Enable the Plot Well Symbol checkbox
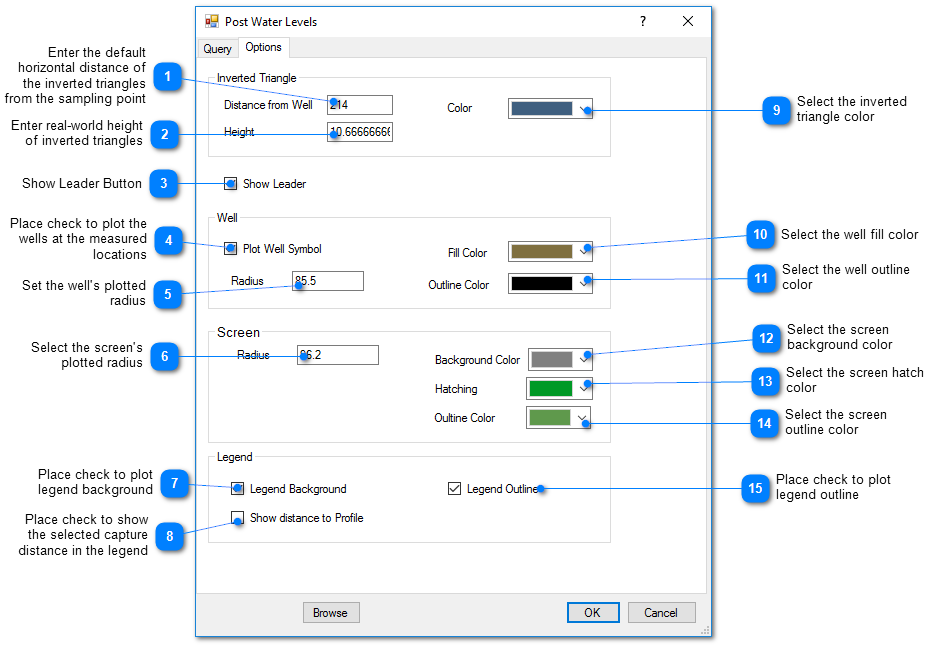Image resolution: width=932 pixels, height=647 pixels. coord(231,249)
